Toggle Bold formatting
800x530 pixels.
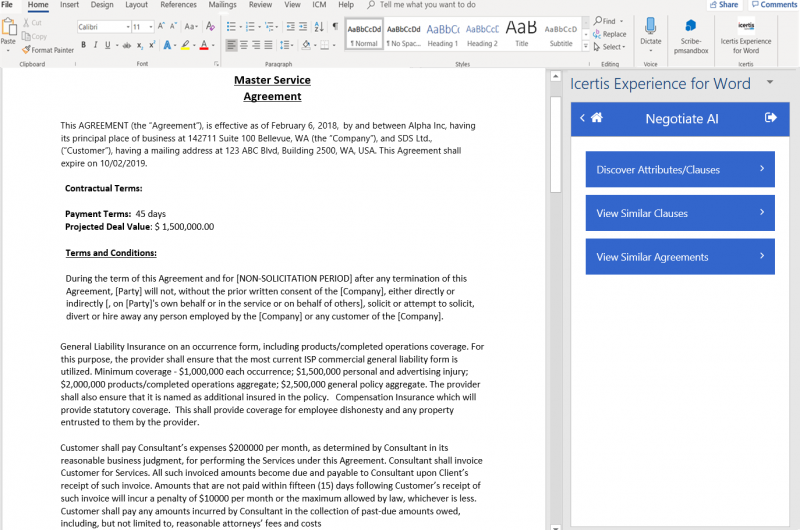[83, 45]
